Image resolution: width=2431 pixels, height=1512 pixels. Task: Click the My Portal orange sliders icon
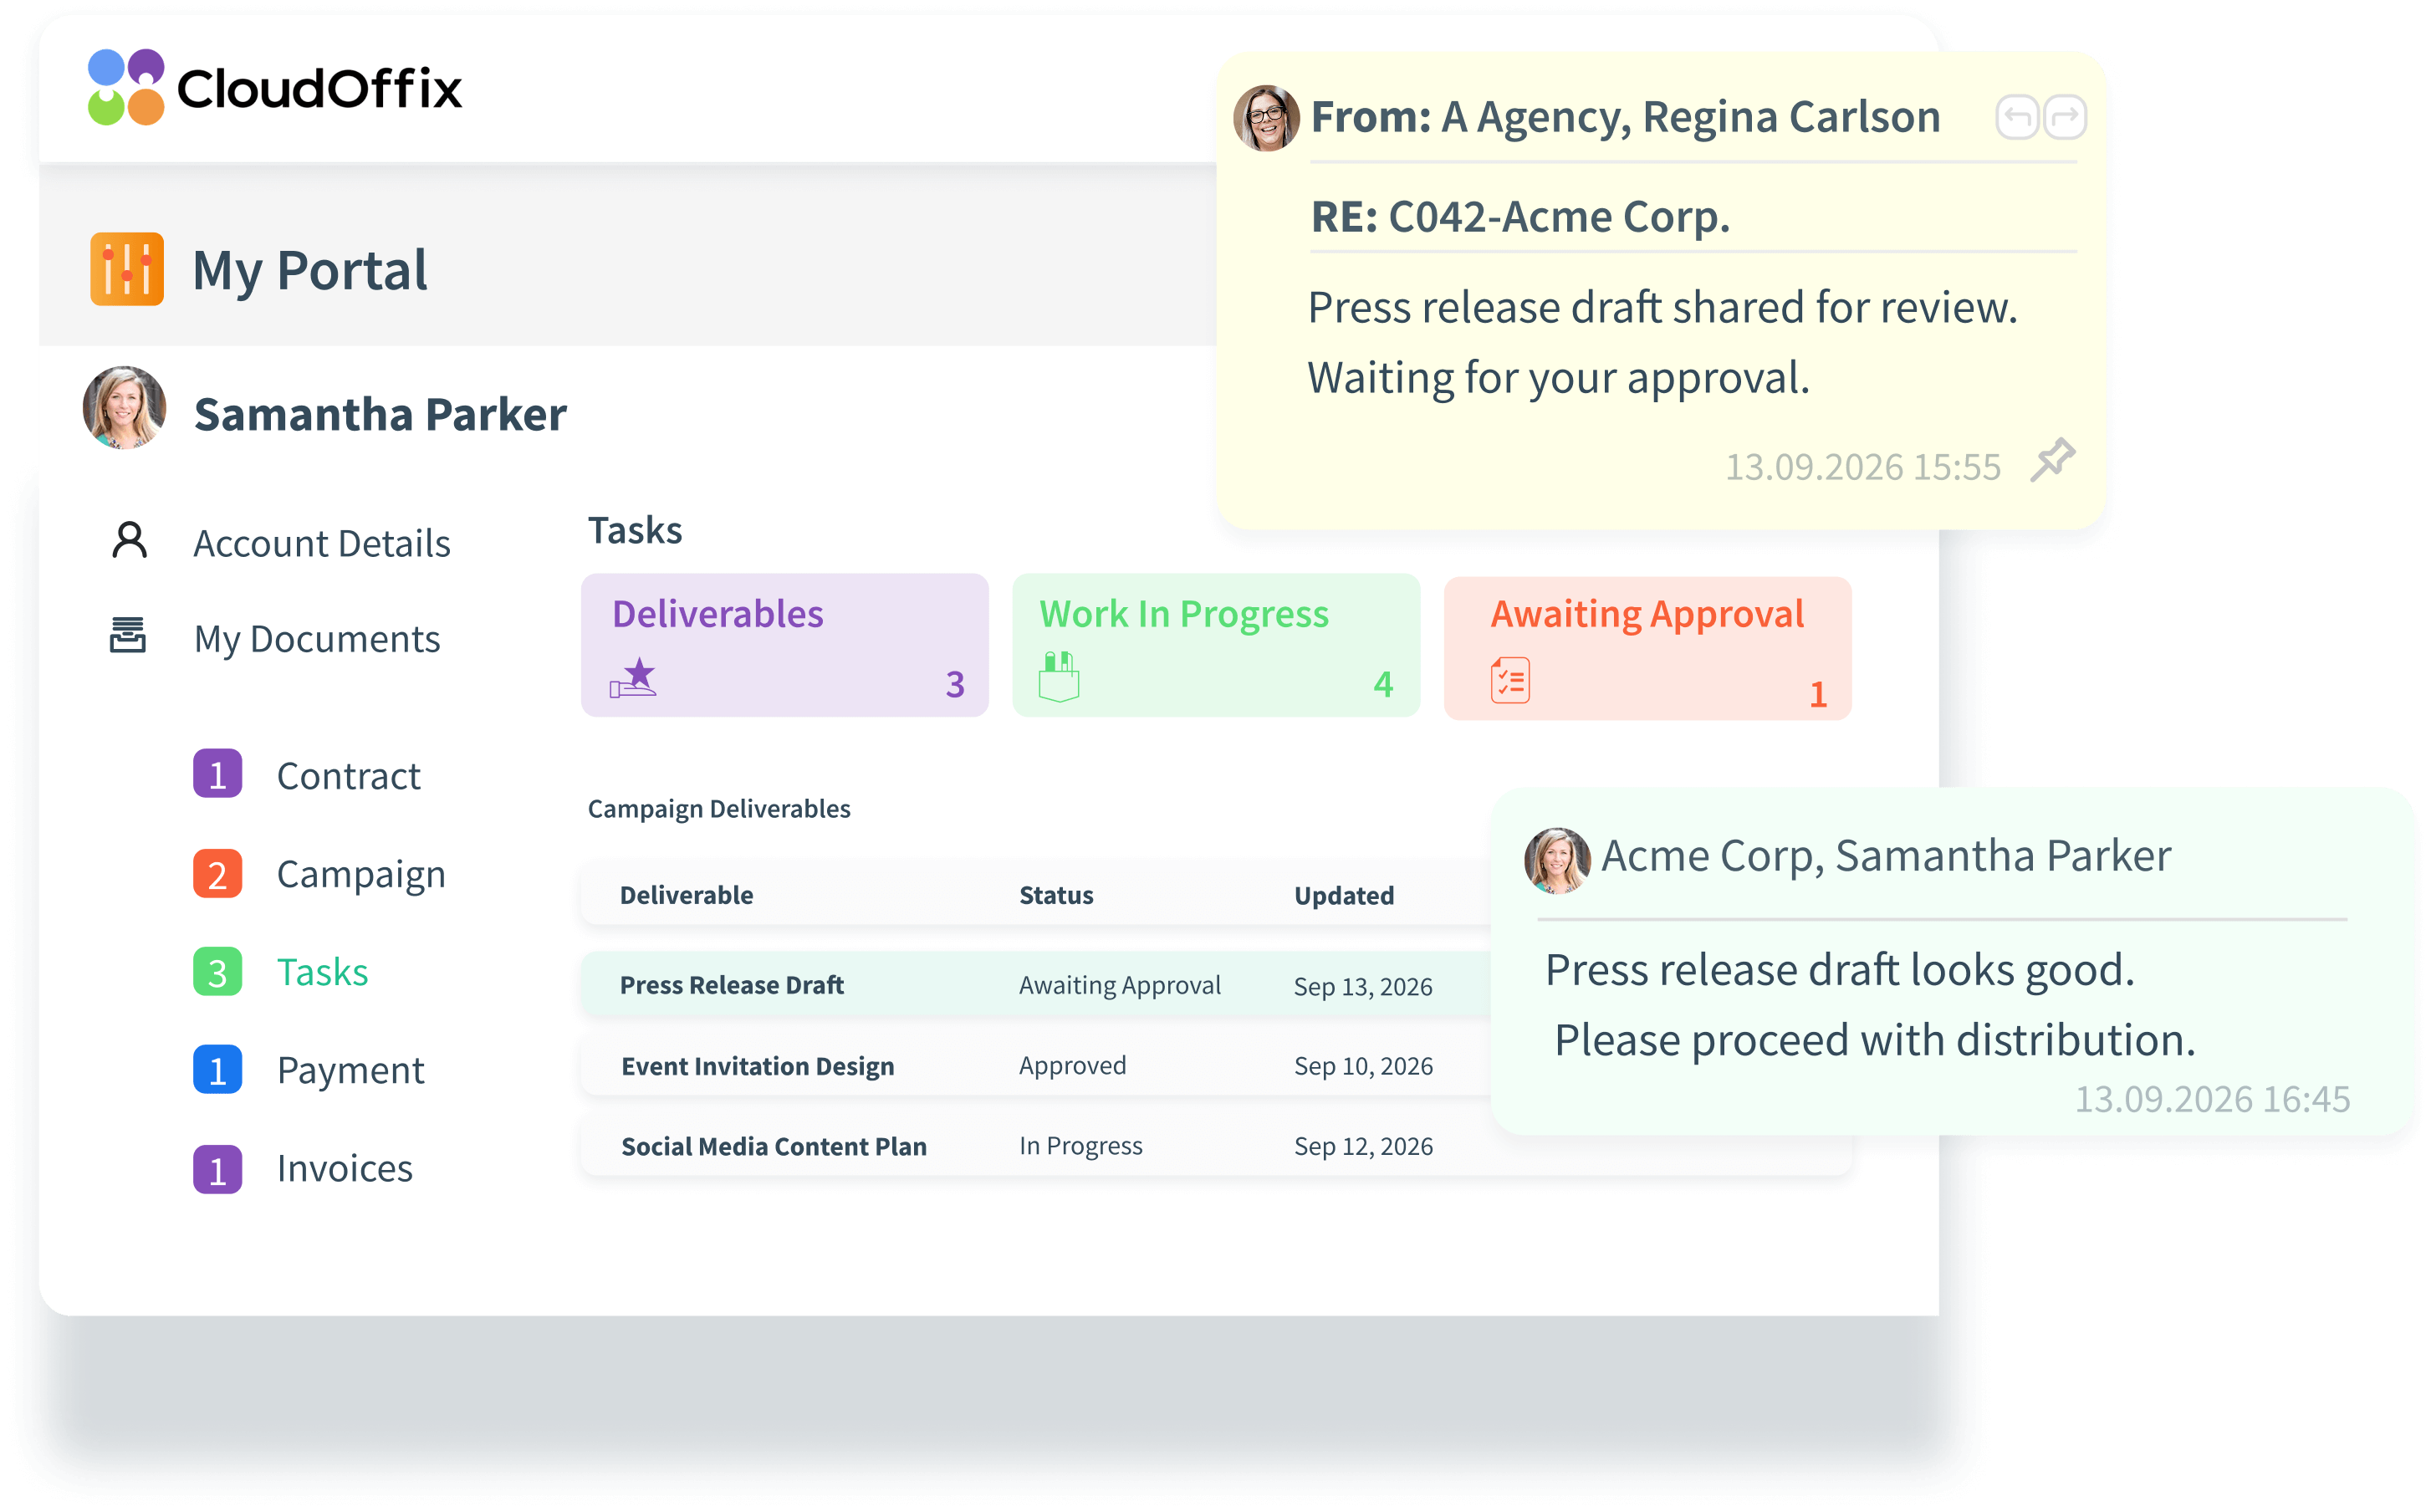point(127,269)
